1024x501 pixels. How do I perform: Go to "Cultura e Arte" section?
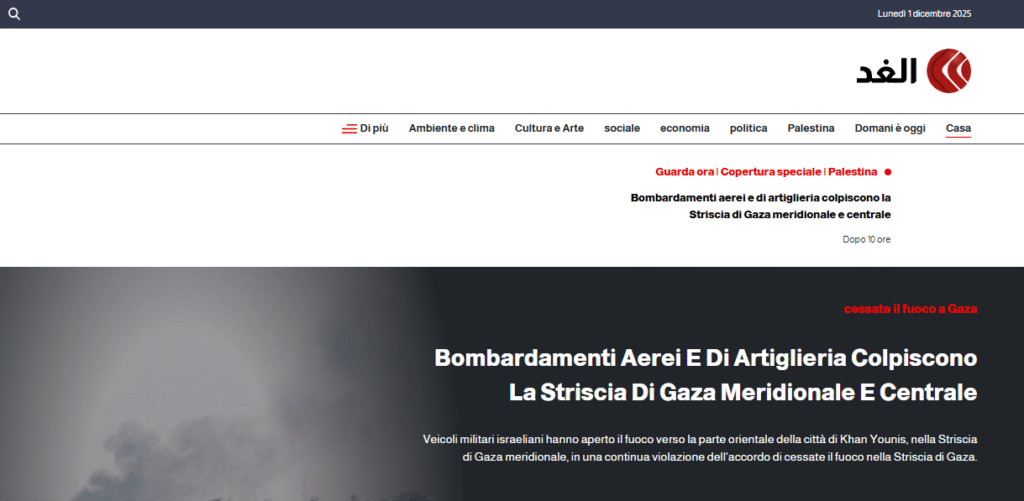549,128
